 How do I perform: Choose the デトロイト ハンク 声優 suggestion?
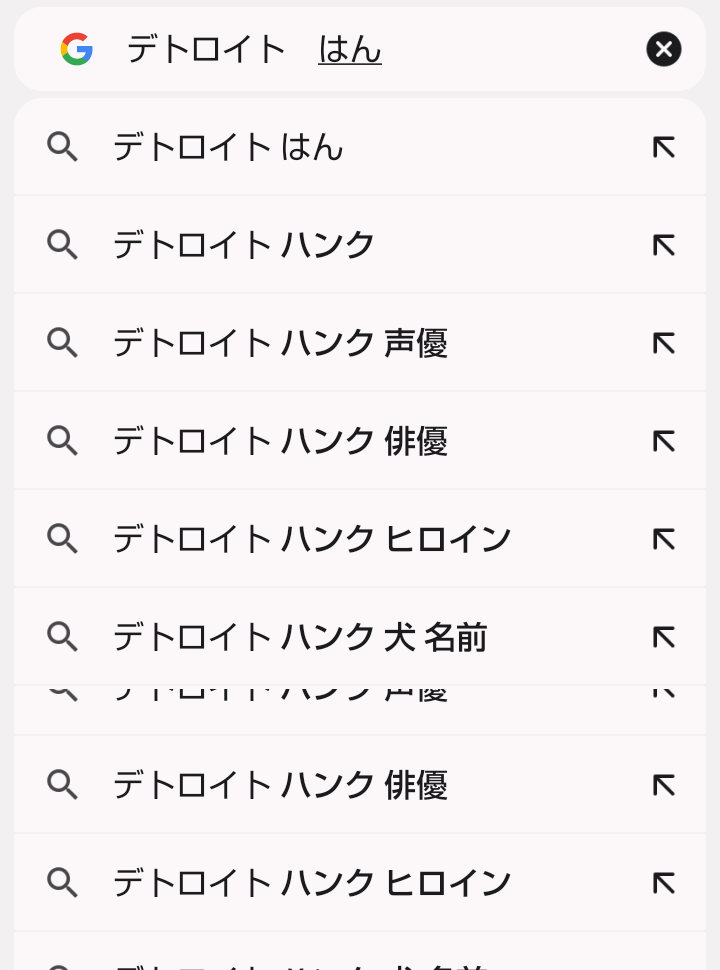pyautogui.click(x=280, y=343)
